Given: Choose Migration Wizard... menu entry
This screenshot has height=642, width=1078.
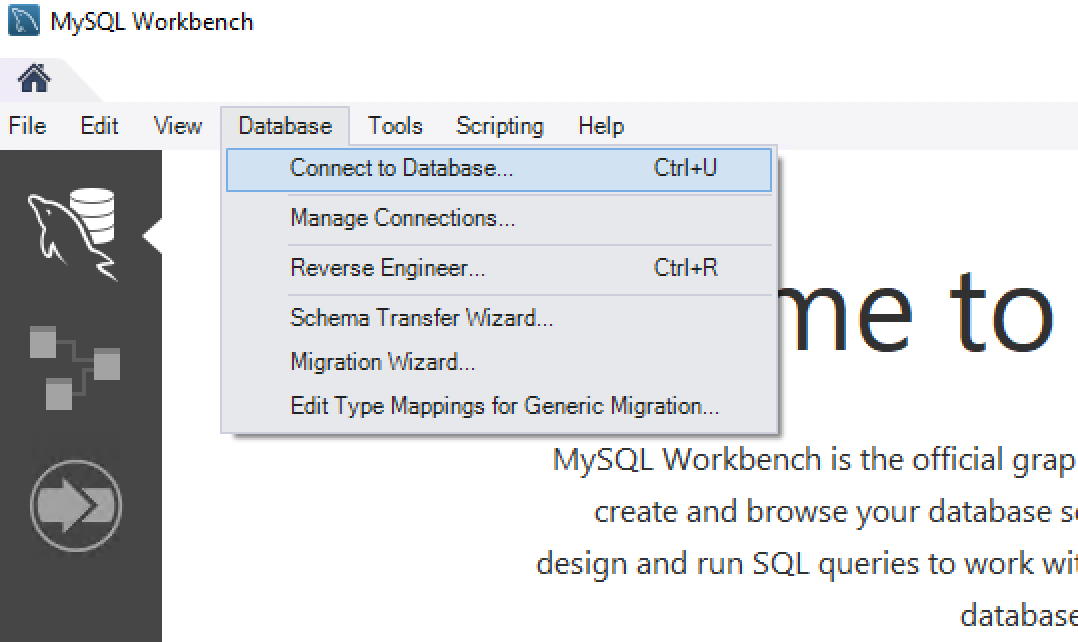Looking at the screenshot, I should pos(499,362).
